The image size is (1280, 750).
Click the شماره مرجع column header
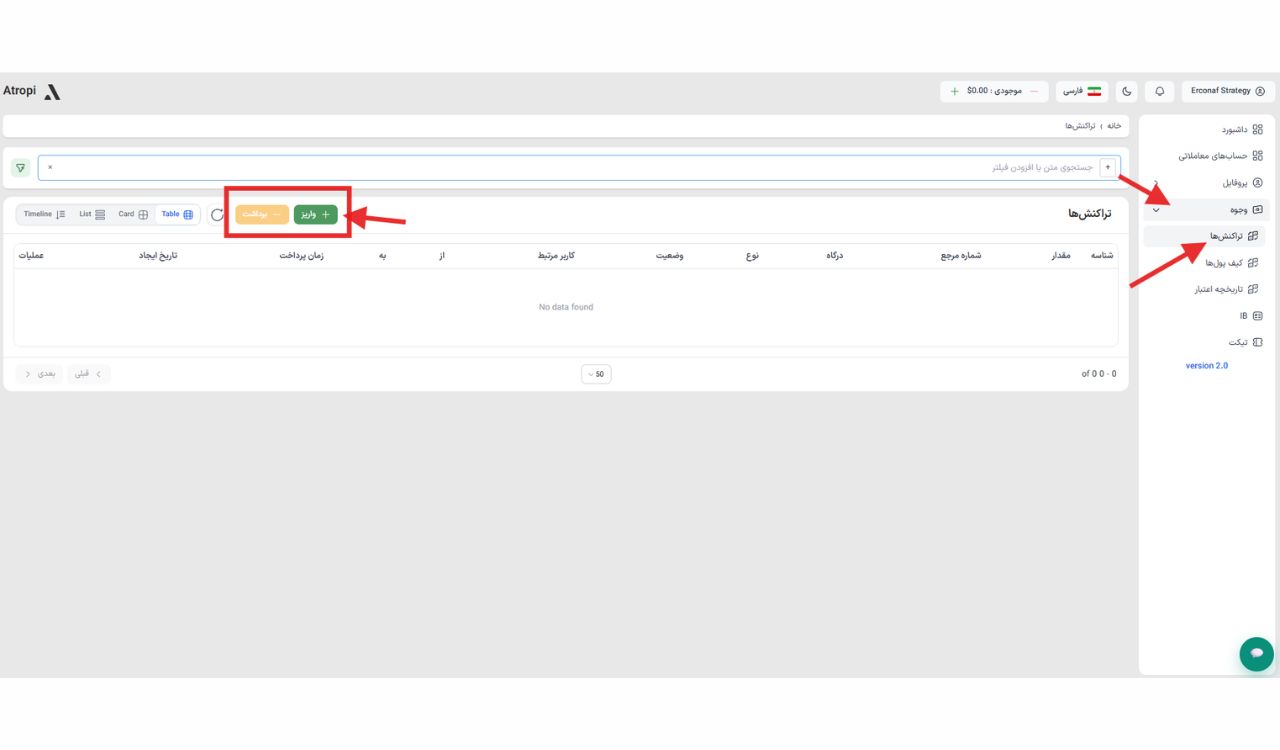pyautogui.click(x=960, y=256)
